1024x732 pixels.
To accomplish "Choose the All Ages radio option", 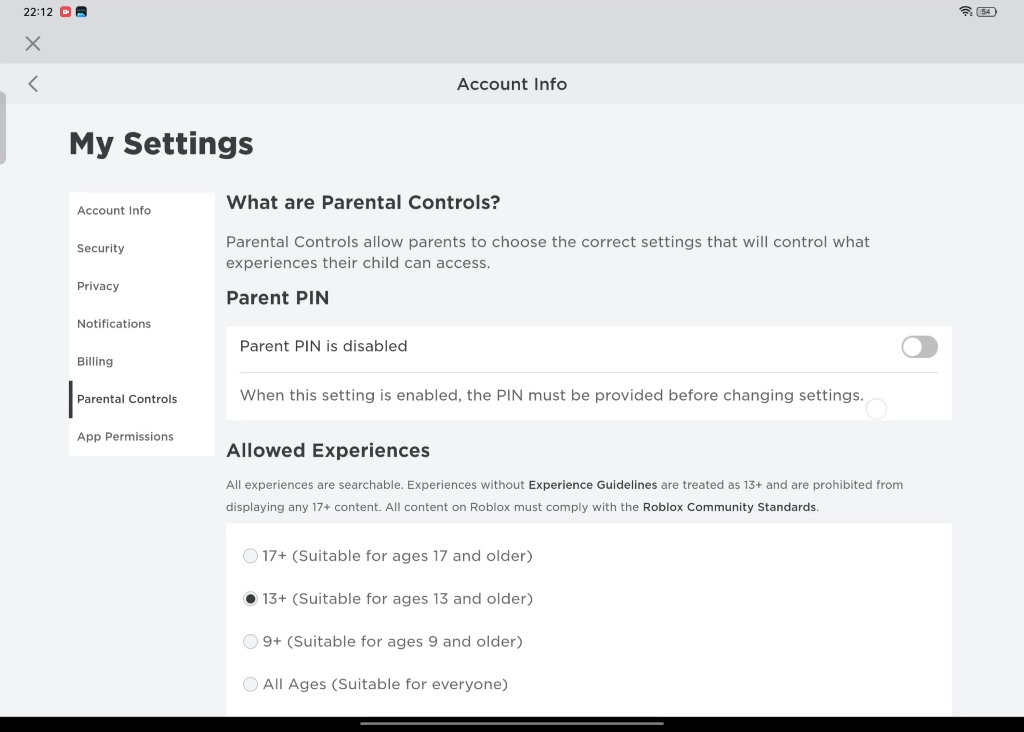I will click(x=251, y=685).
